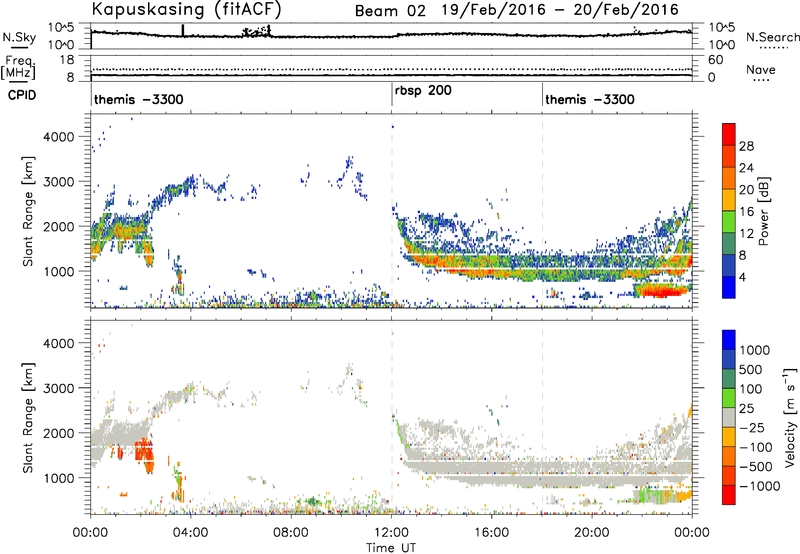
Task: Select the "Freq. [MHz]" axis label
Action: click(18, 67)
